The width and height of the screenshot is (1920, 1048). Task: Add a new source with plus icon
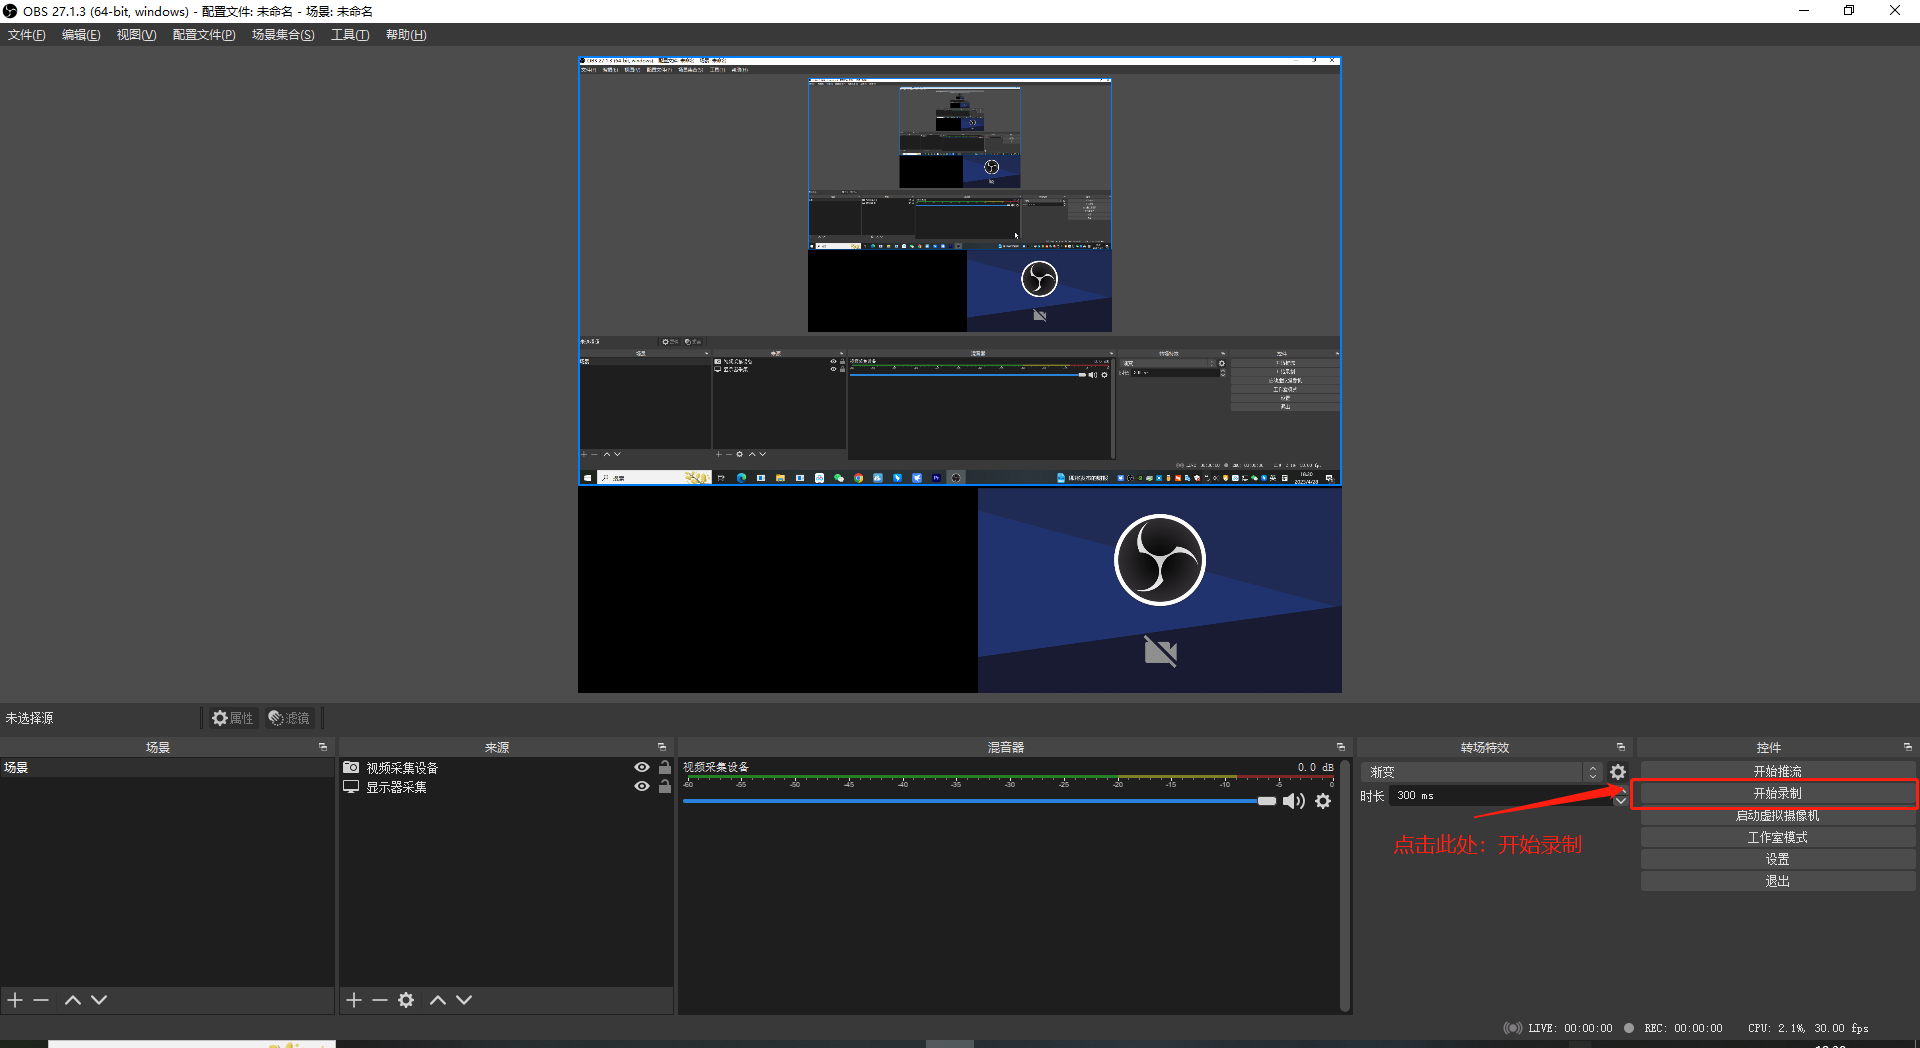(354, 1000)
